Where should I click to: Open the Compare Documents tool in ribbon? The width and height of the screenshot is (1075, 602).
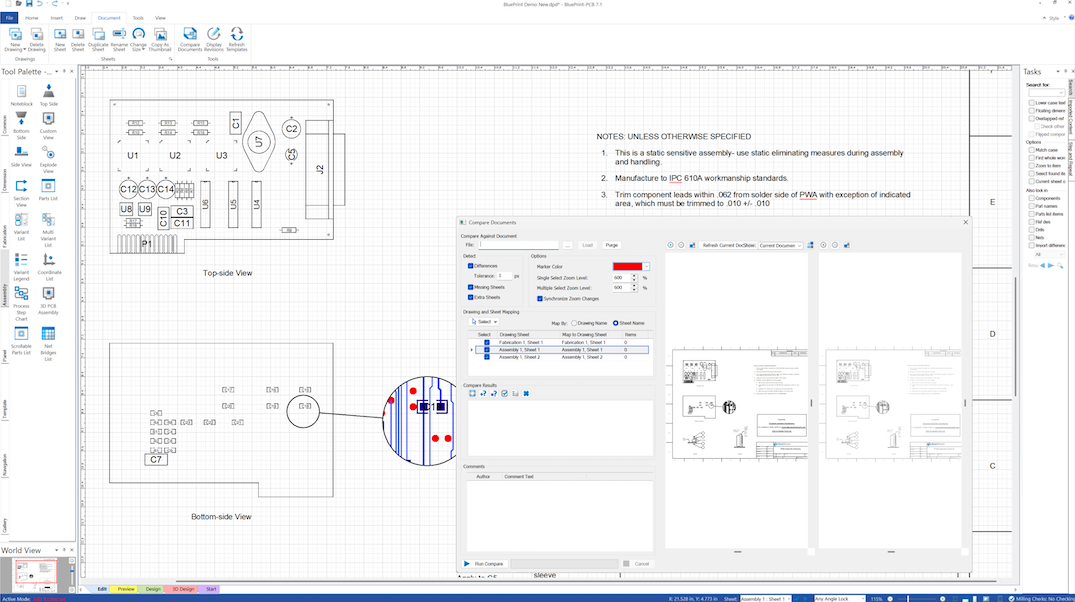[x=190, y=40]
